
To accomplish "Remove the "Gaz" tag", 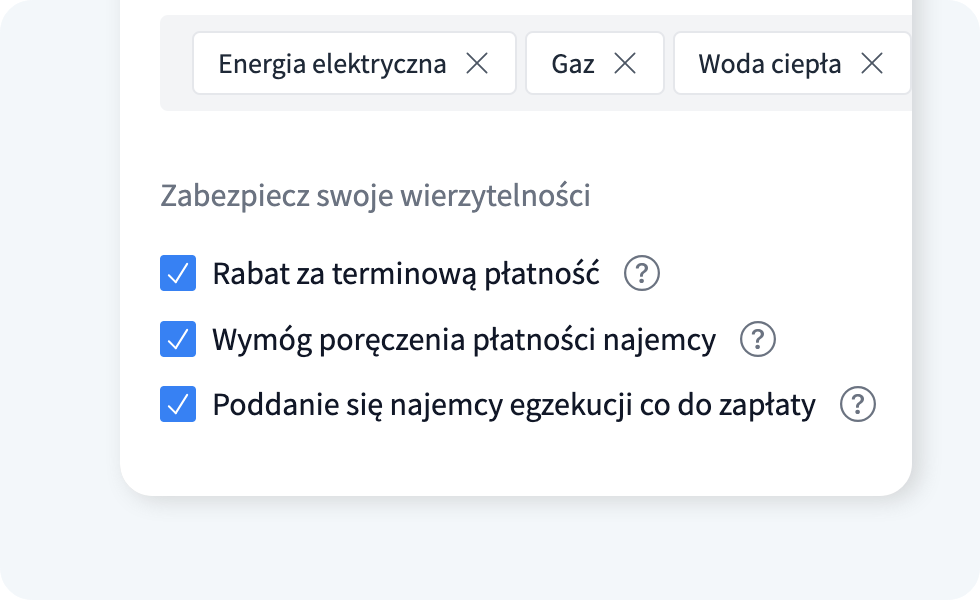I will tap(627, 62).
